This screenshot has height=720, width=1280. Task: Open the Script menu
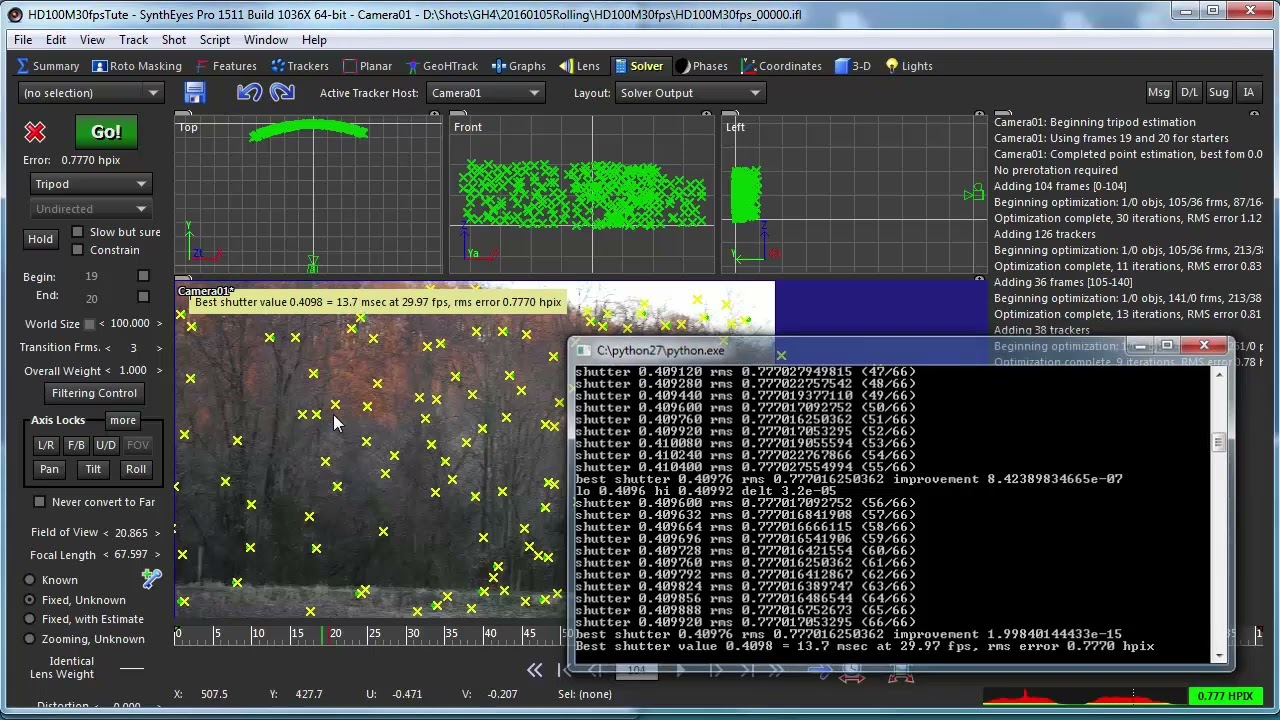[x=214, y=40]
